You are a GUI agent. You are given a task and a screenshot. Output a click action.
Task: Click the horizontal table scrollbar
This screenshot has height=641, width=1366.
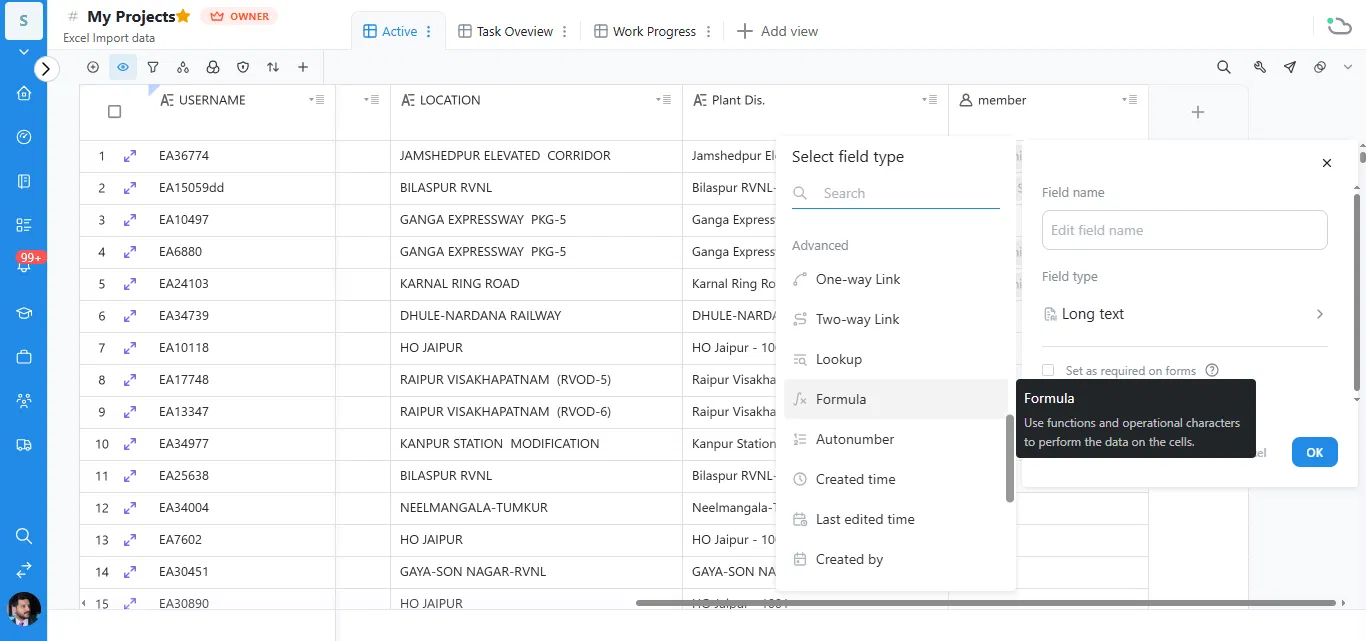point(986,603)
